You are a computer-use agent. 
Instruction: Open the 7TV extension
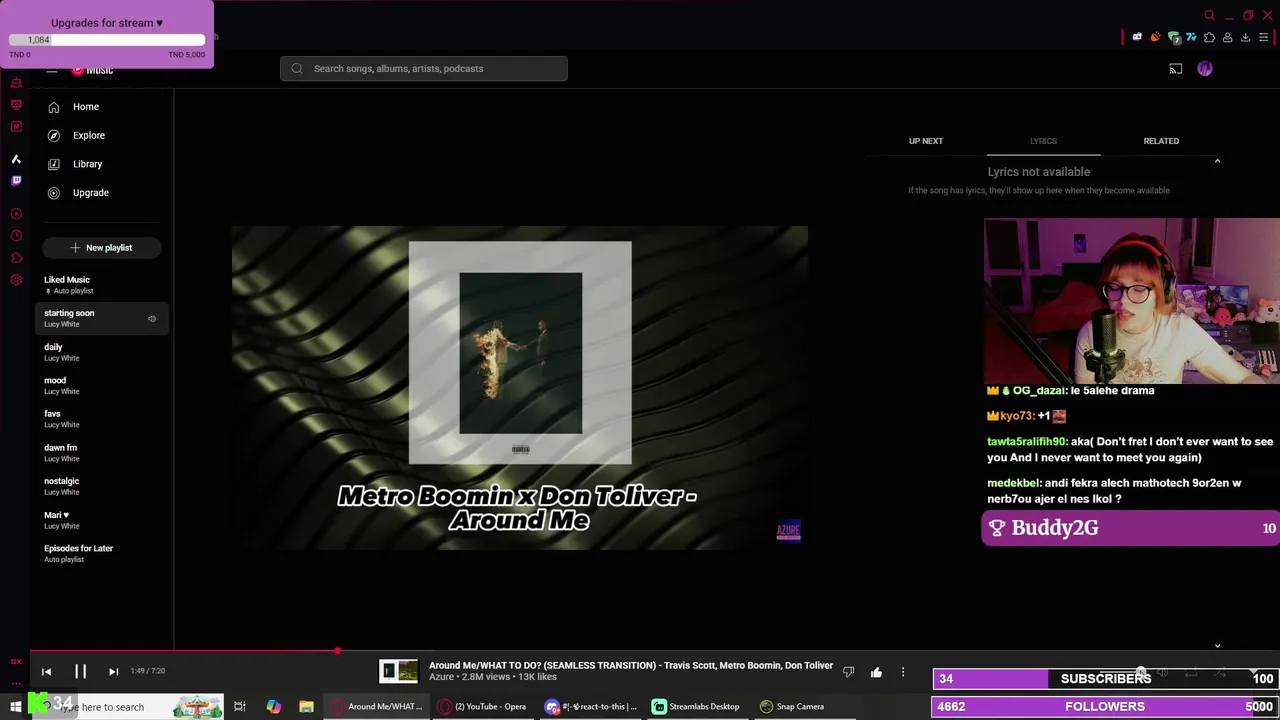tap(1191, 38)
